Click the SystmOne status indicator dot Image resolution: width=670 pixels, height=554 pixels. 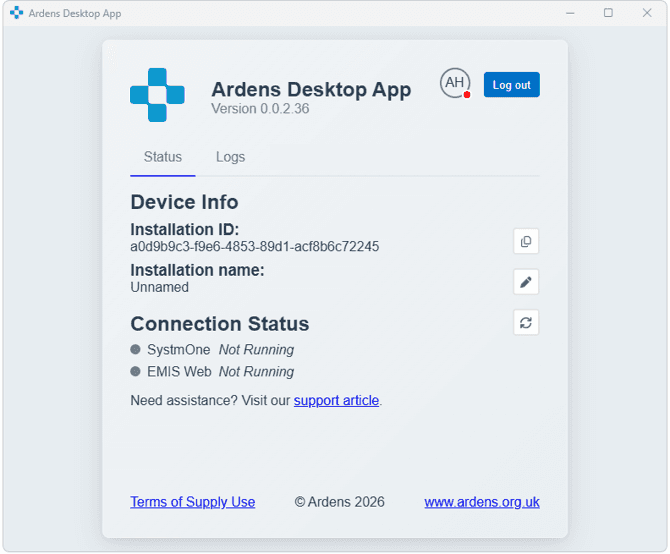point(135,349)
